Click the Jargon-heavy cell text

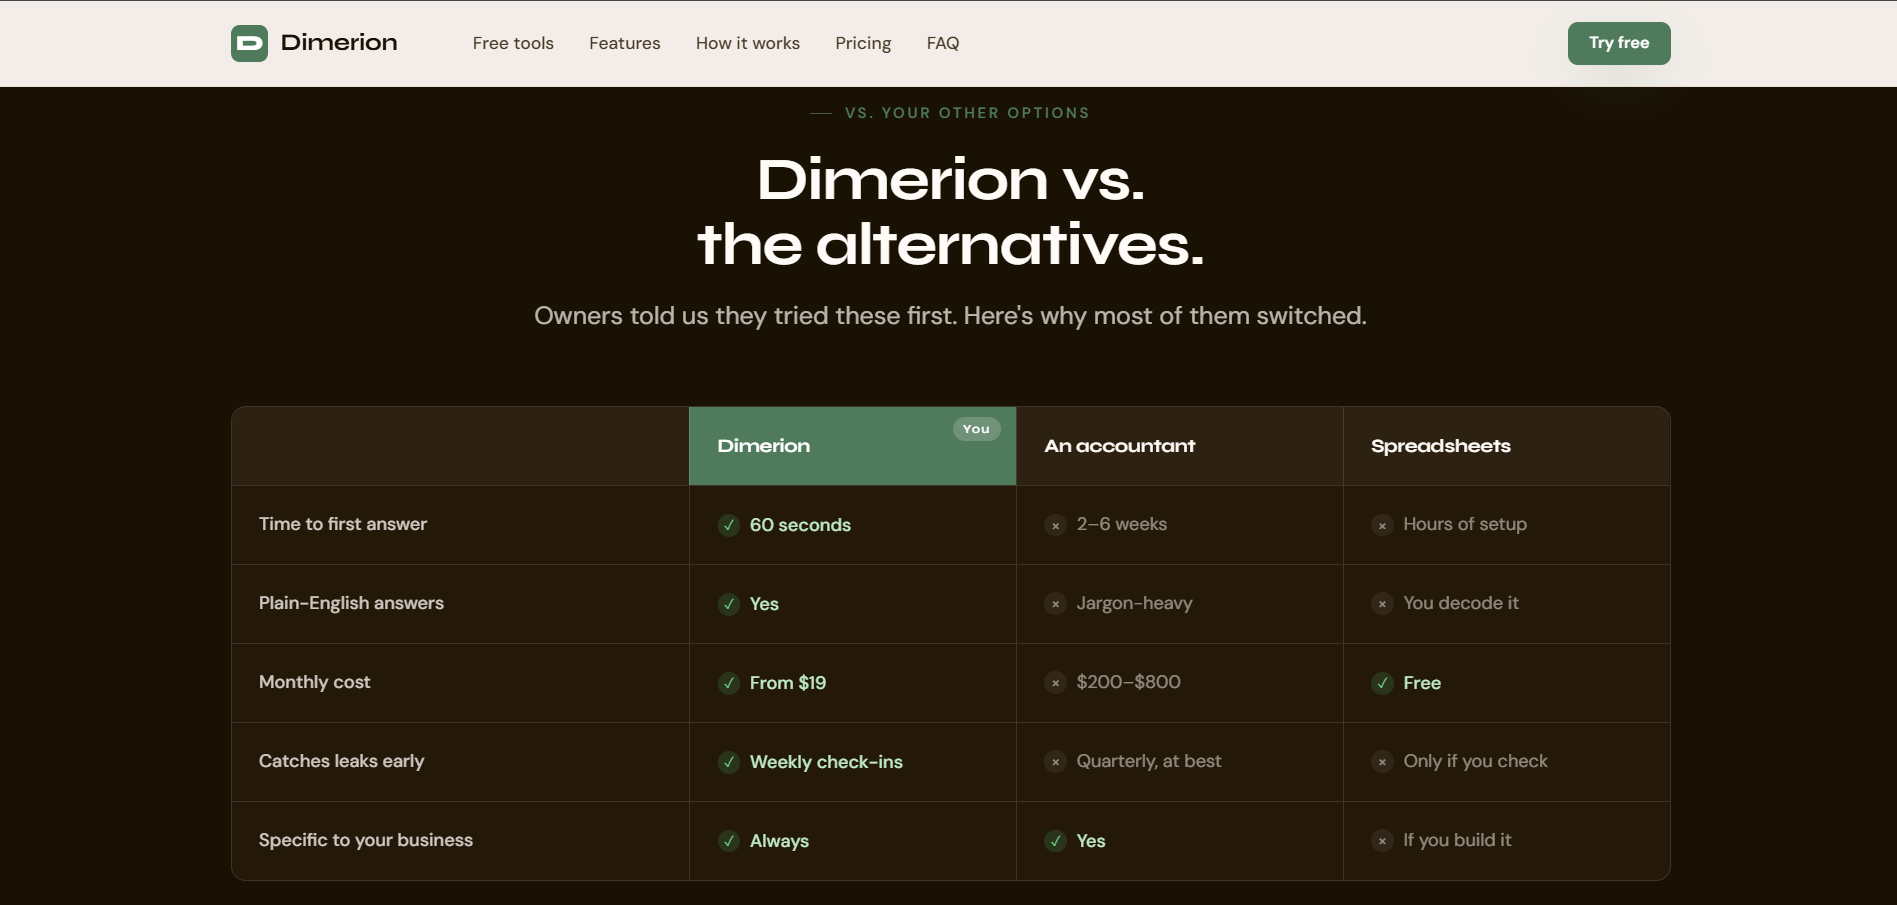(x=1134, y=603)
